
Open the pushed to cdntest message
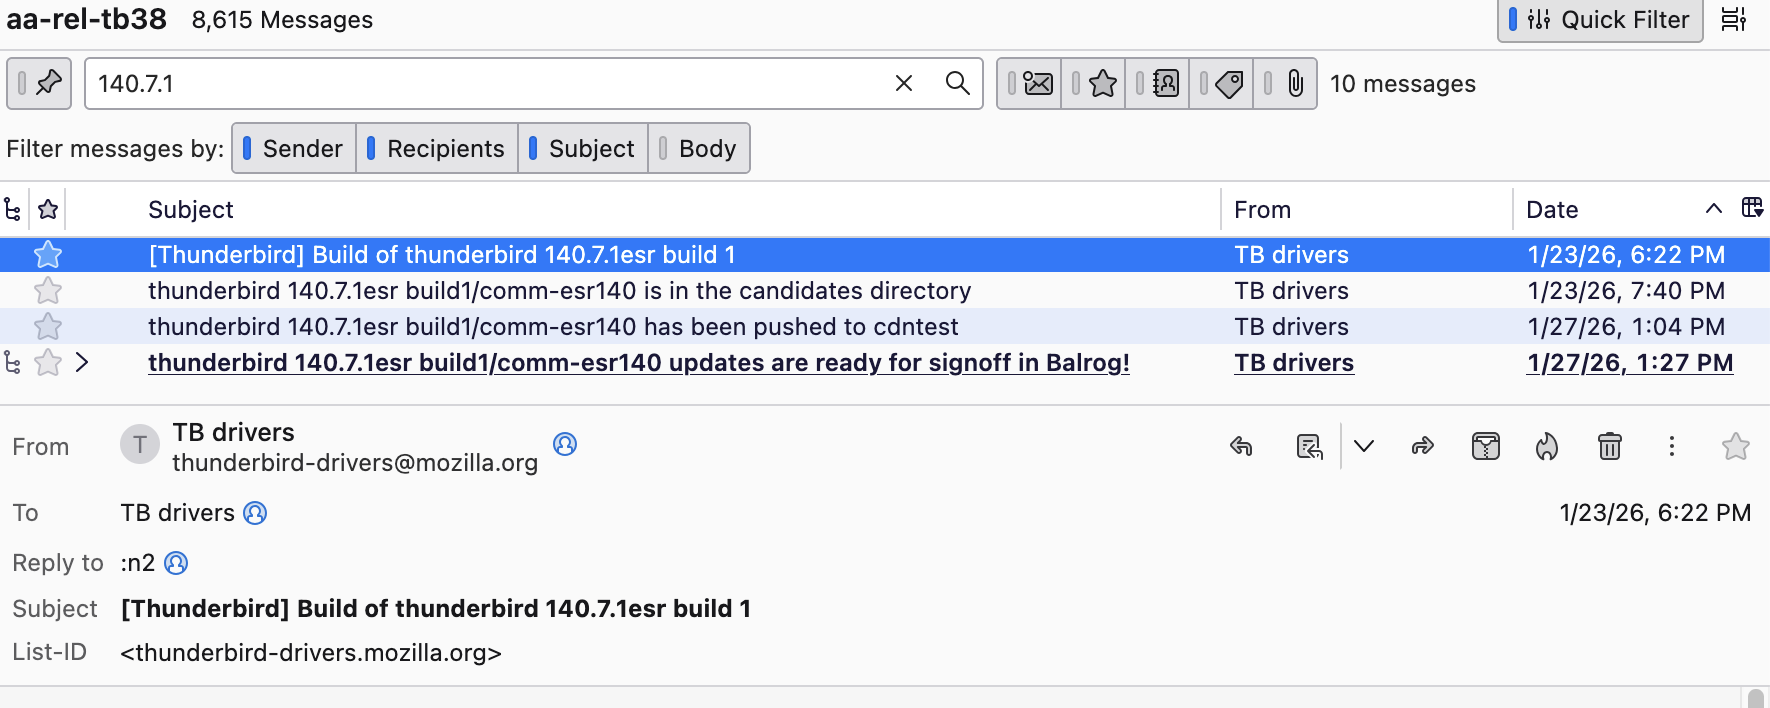pyautogui.click(x=552, y=327)
